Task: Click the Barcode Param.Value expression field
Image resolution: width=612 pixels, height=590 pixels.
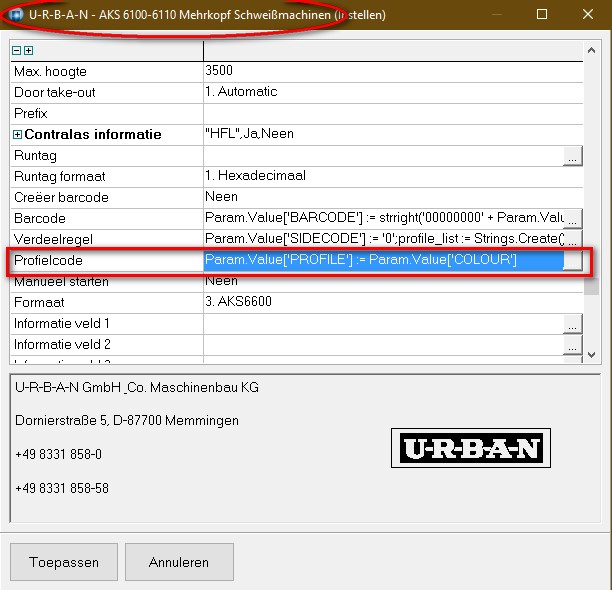Action: 384,219
